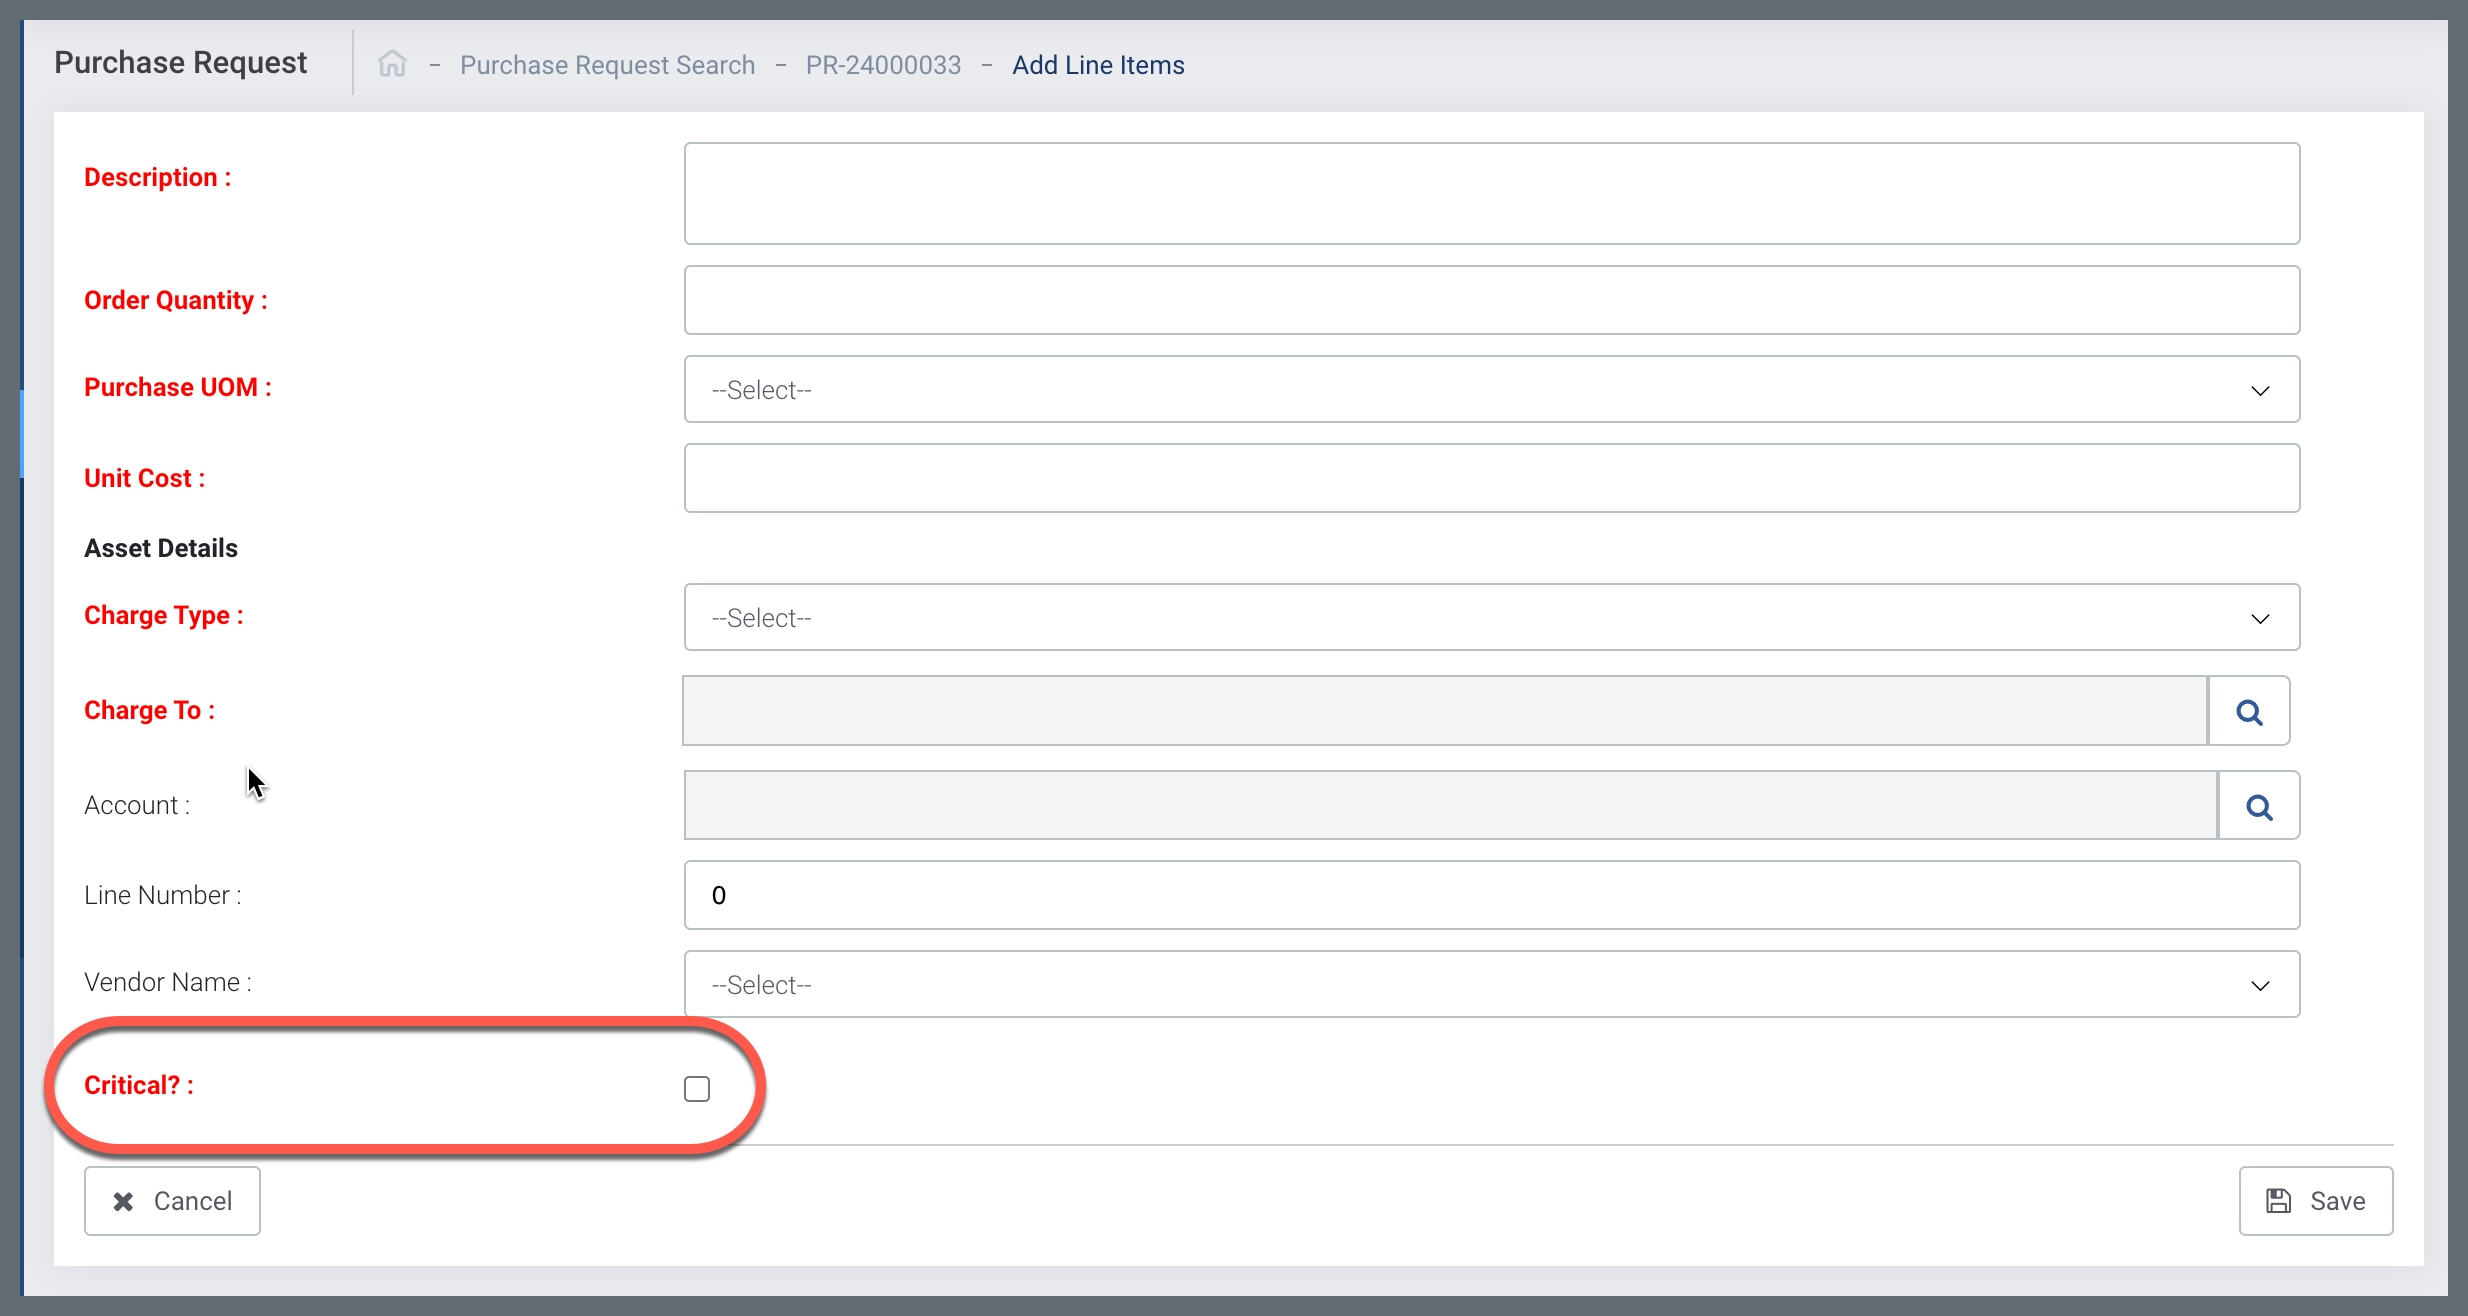Click the greyed Charge To text box
2468x1316 pixels.
click(1444, 711)
